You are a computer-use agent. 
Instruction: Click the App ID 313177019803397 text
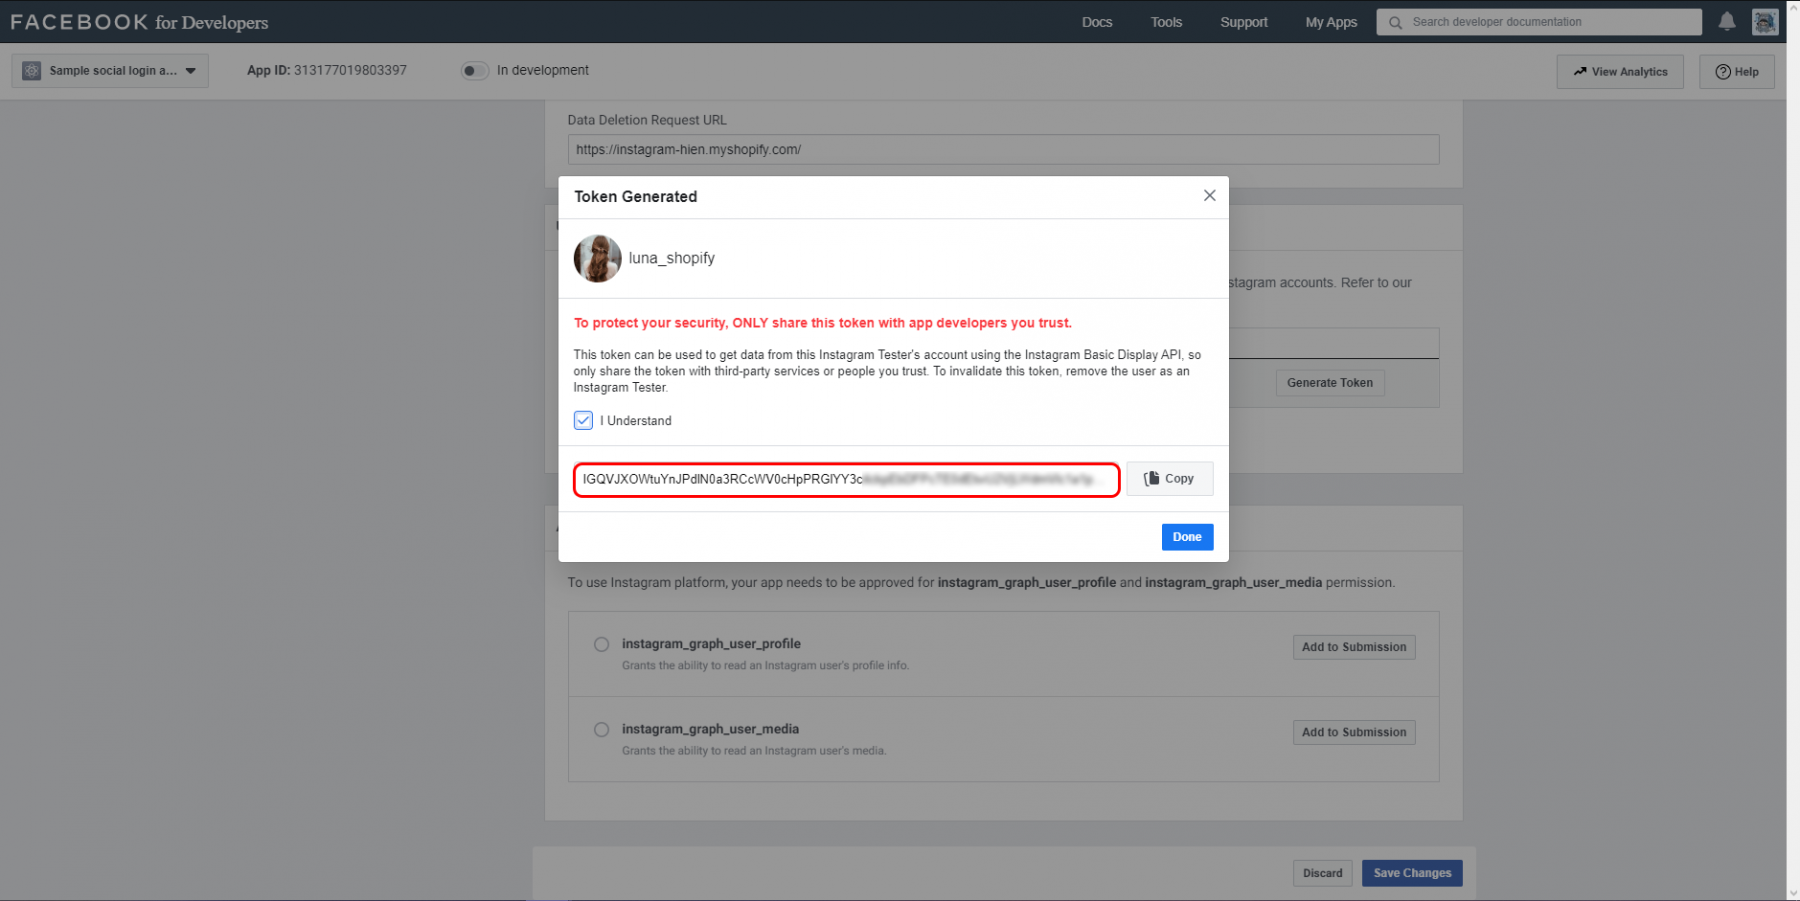pyautogui.click(x=327, y=70)
